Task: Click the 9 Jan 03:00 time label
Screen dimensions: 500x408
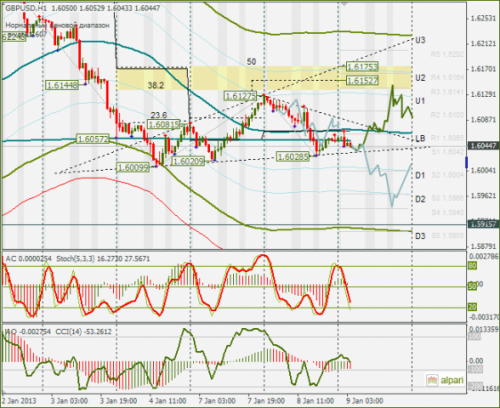Action: 364,401
